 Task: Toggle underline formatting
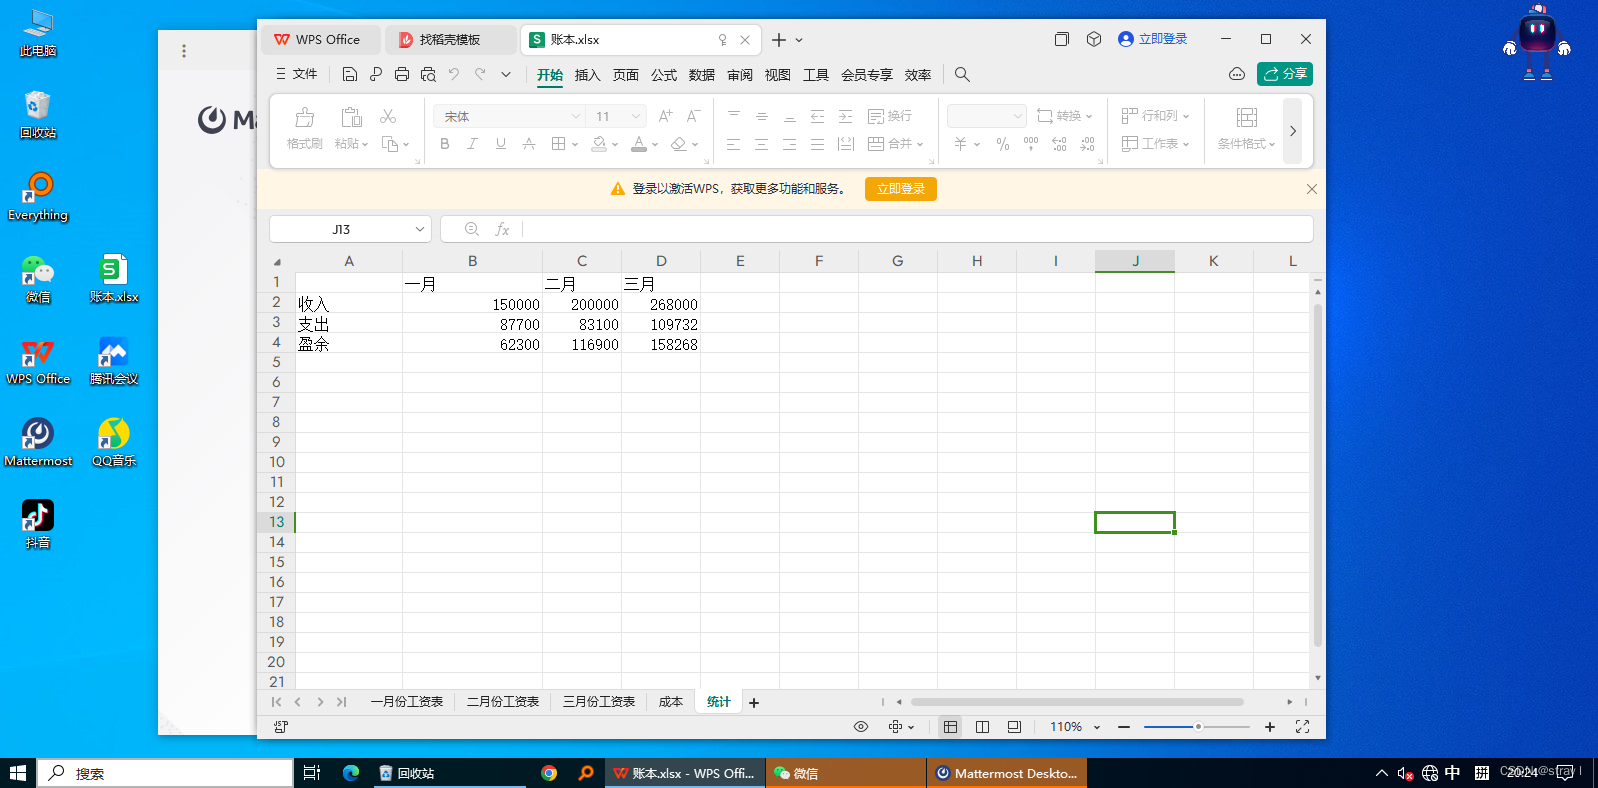click(x=501, y=144)
